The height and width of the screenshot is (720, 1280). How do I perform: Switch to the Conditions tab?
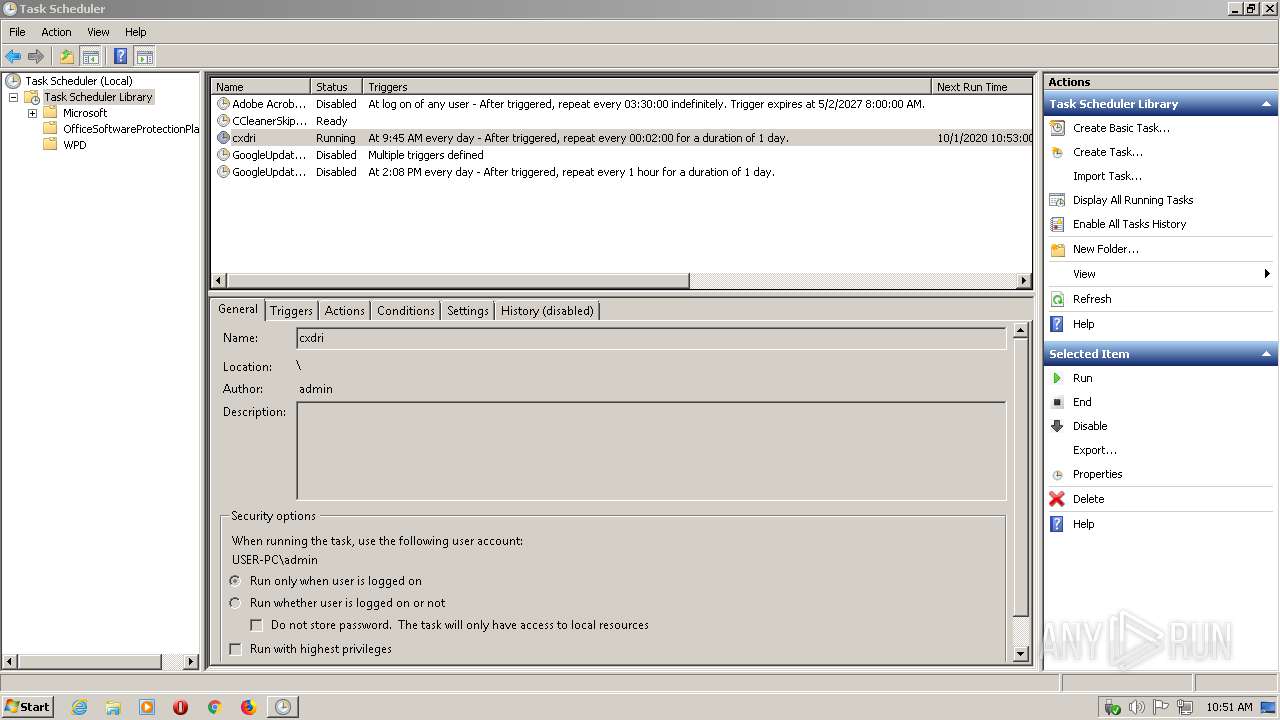[406, 311]
